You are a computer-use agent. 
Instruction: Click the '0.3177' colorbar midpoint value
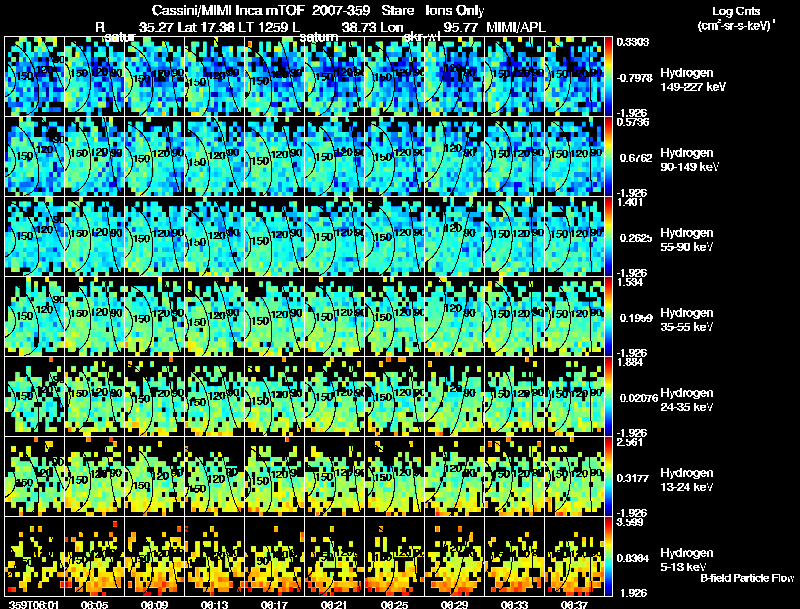[635, 478]
